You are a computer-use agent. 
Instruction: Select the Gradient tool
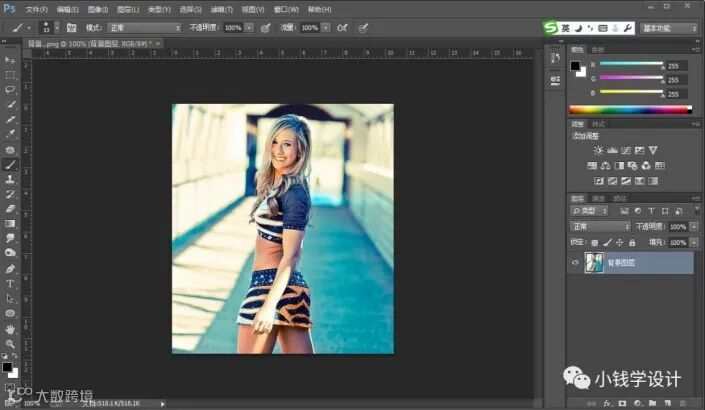[x=10, y=223]
